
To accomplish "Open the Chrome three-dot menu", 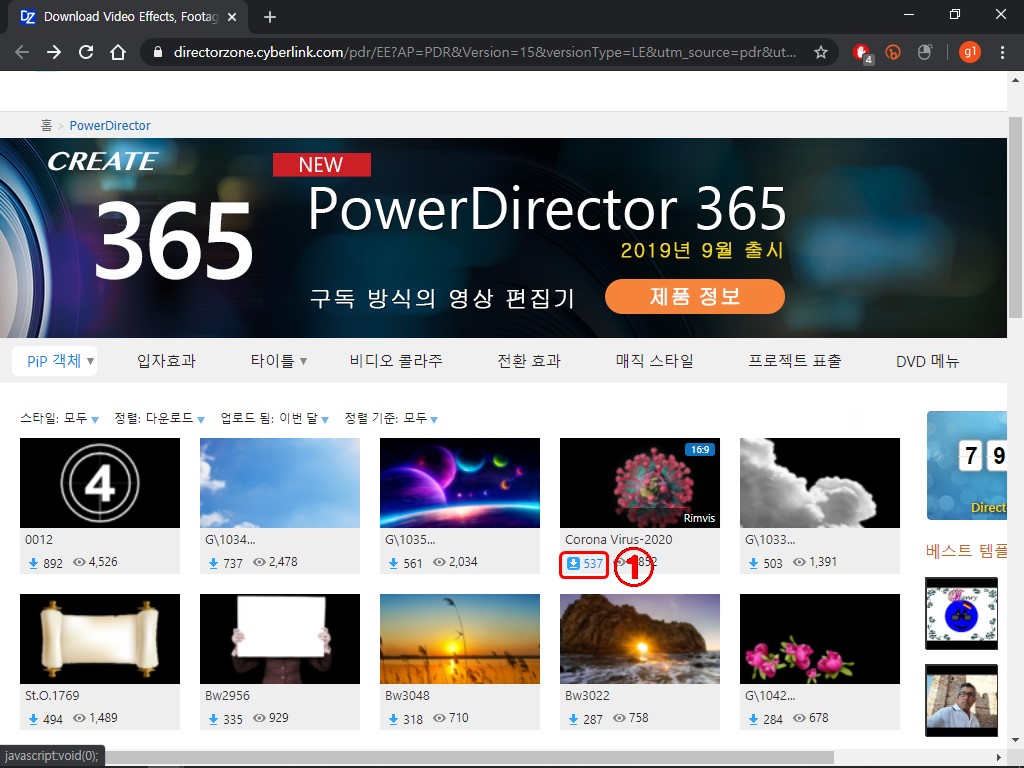I will point(1002,52).
